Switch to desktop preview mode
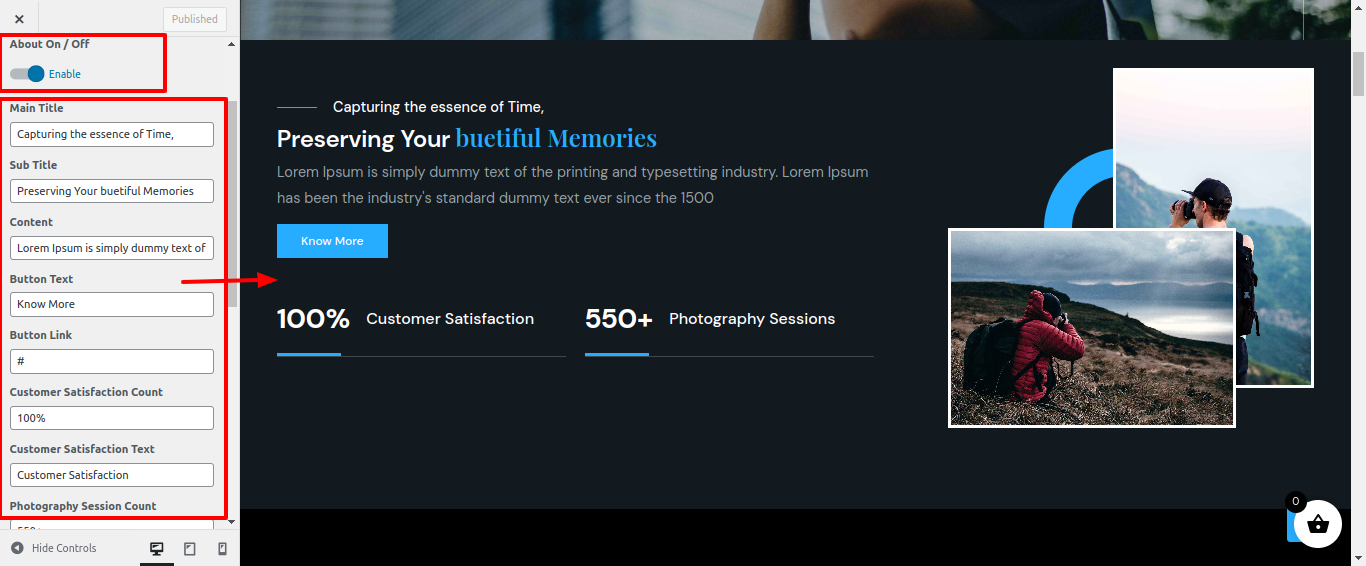This screenshot has height=566, width=1366. [x=157, y=548]
